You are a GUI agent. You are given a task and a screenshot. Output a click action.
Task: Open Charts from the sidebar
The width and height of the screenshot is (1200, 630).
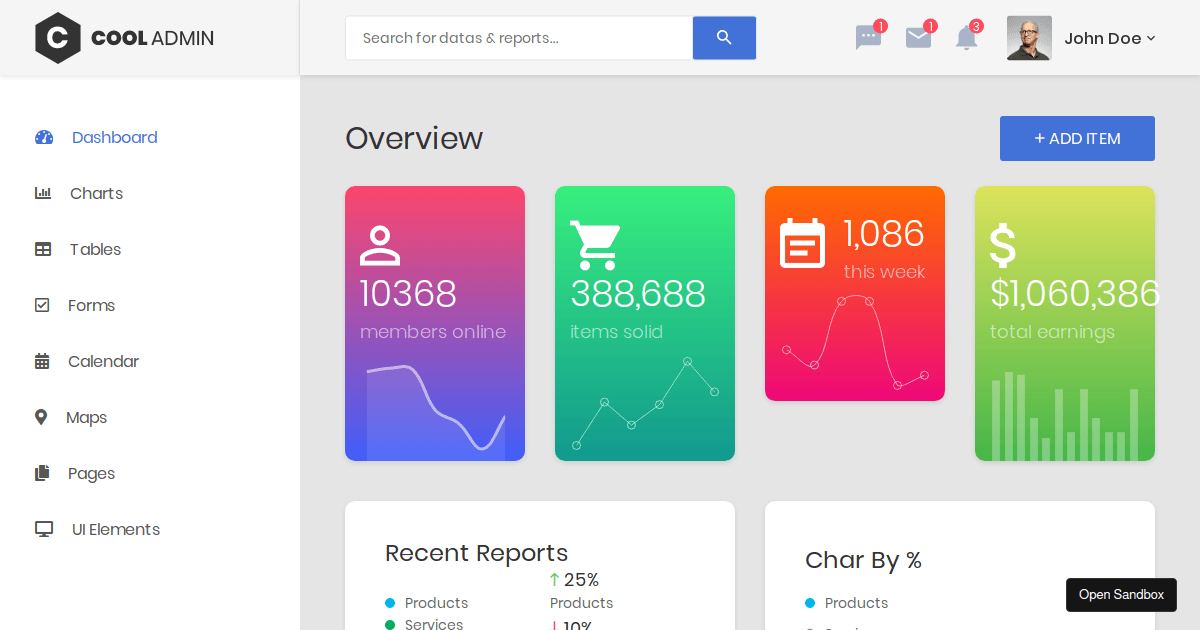point(96,194)
